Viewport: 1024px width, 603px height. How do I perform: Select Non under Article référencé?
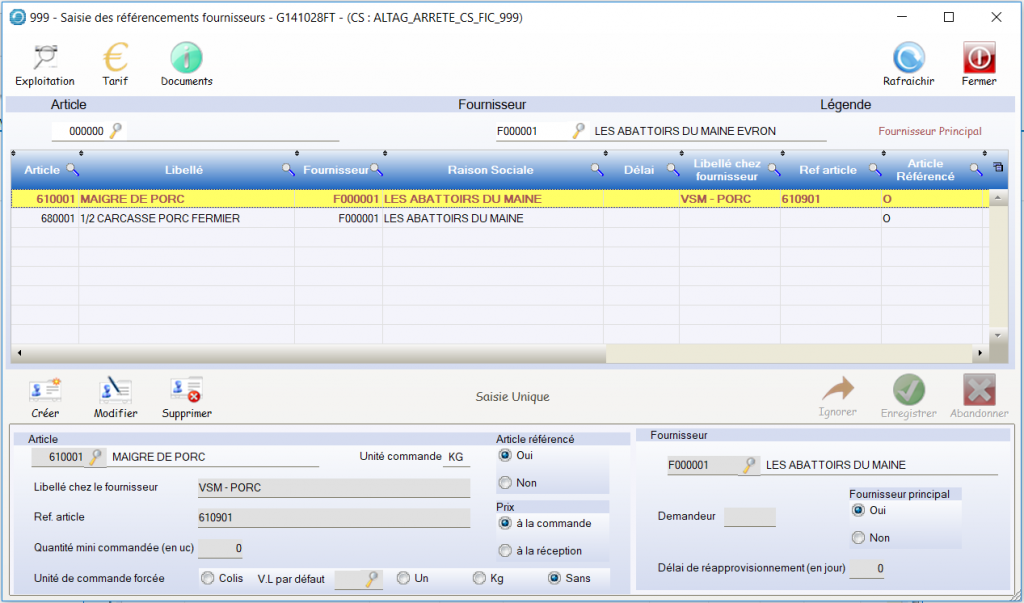(x=505, y=483)
